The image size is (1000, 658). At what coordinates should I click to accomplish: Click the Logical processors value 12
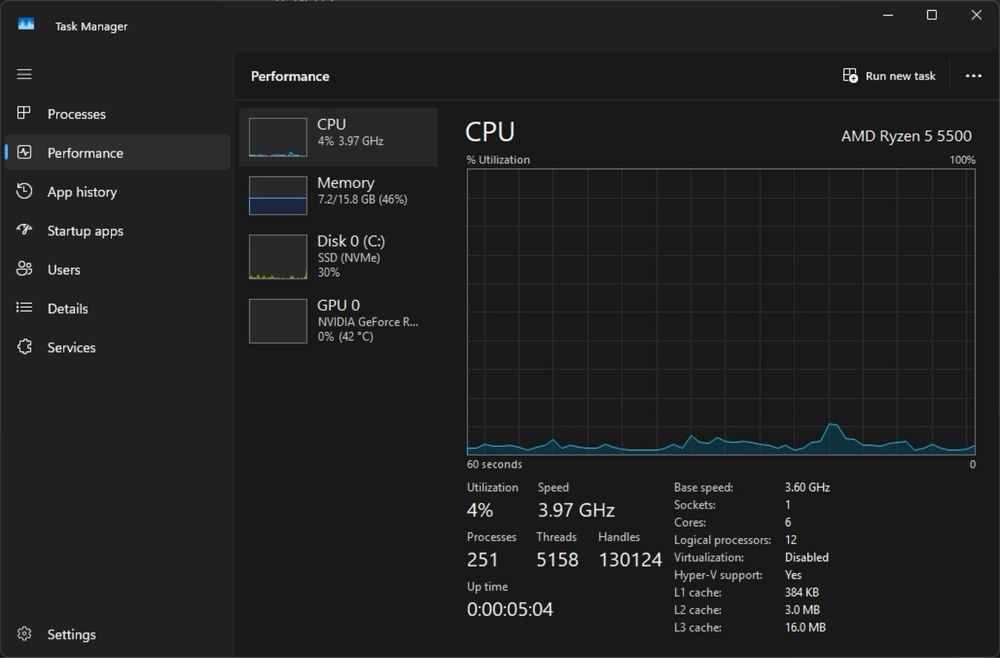tap(791, 540)
